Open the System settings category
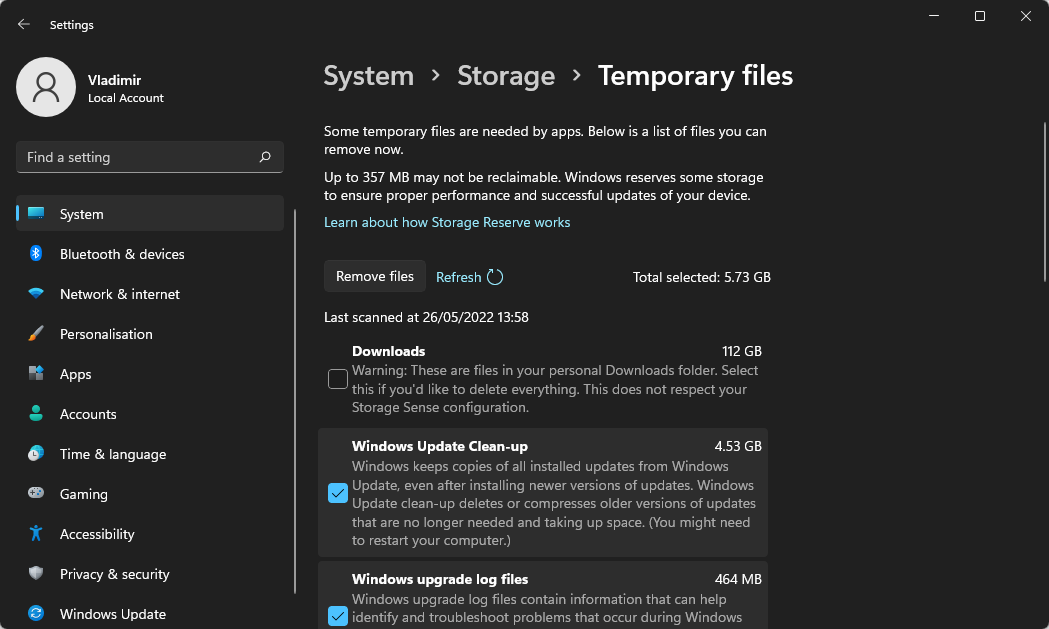This screenshot has width=1049, height=629. coord(150,213)
